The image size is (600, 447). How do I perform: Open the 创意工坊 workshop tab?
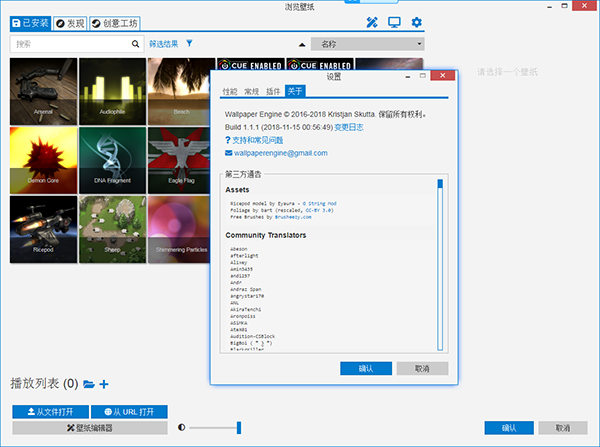tap(115, 23)
